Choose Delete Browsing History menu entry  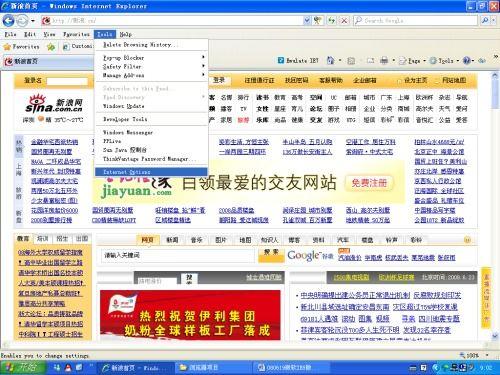point(151,45)
